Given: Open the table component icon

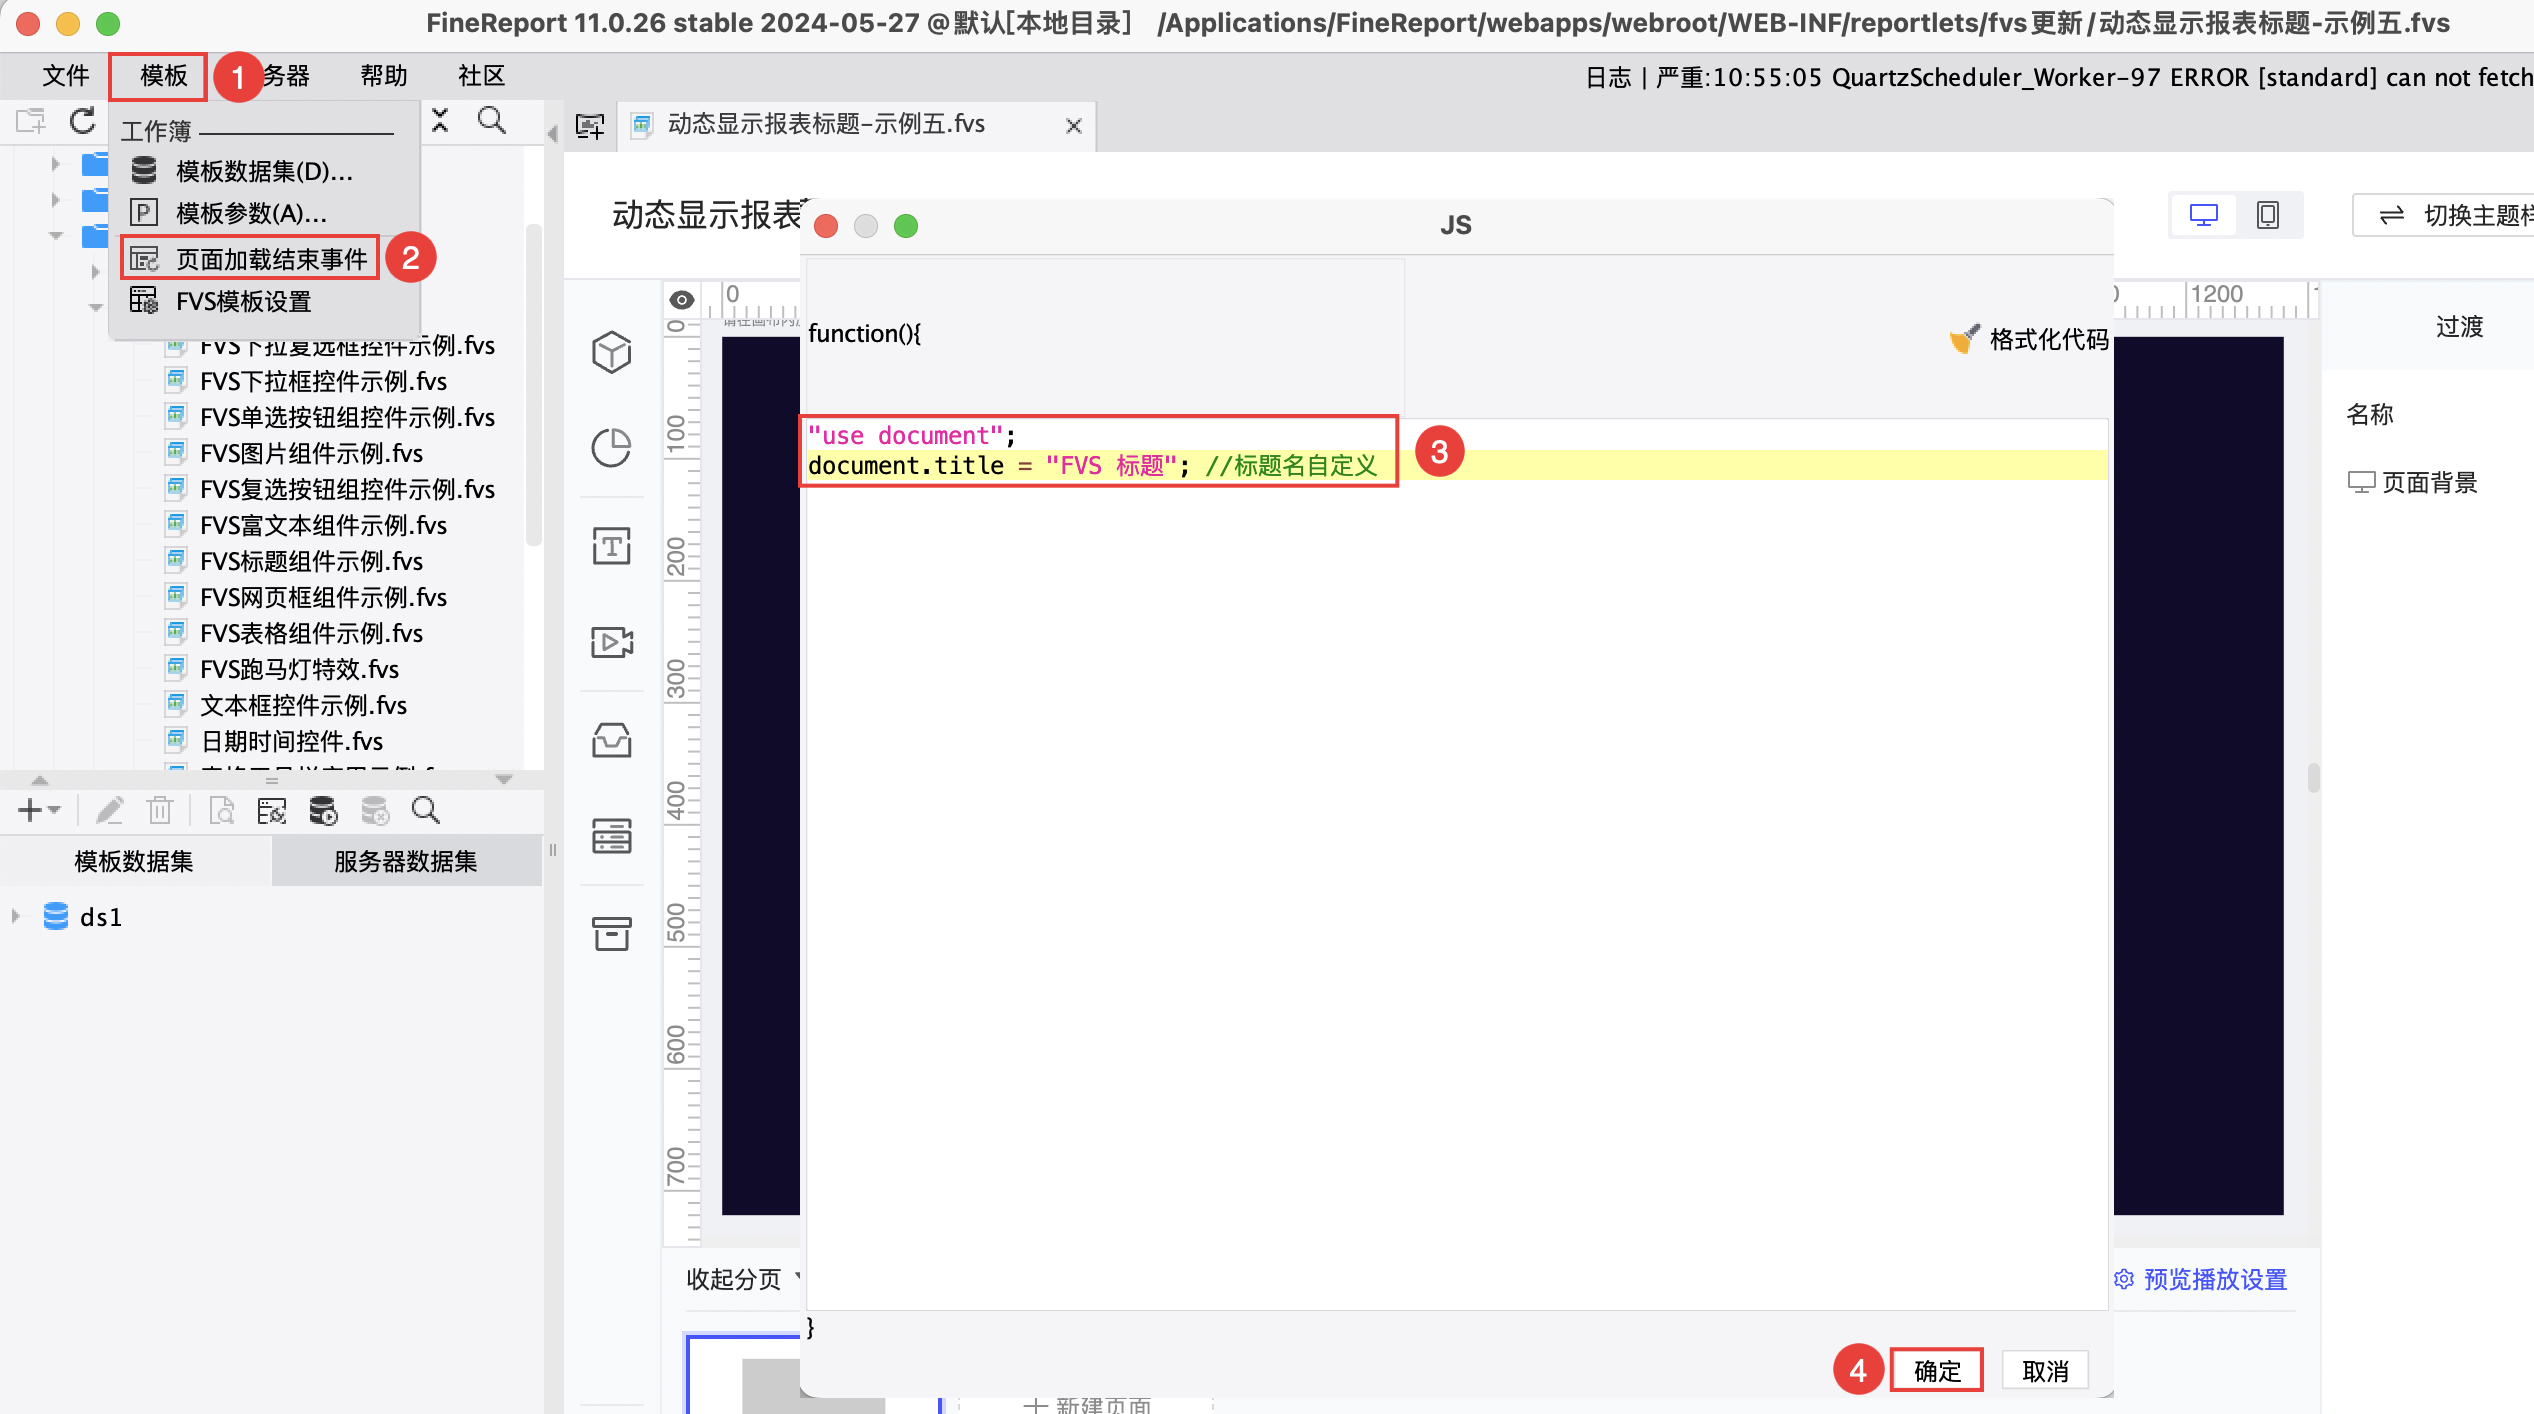Looking at the screenshot, I should click(x=611, y=836).
